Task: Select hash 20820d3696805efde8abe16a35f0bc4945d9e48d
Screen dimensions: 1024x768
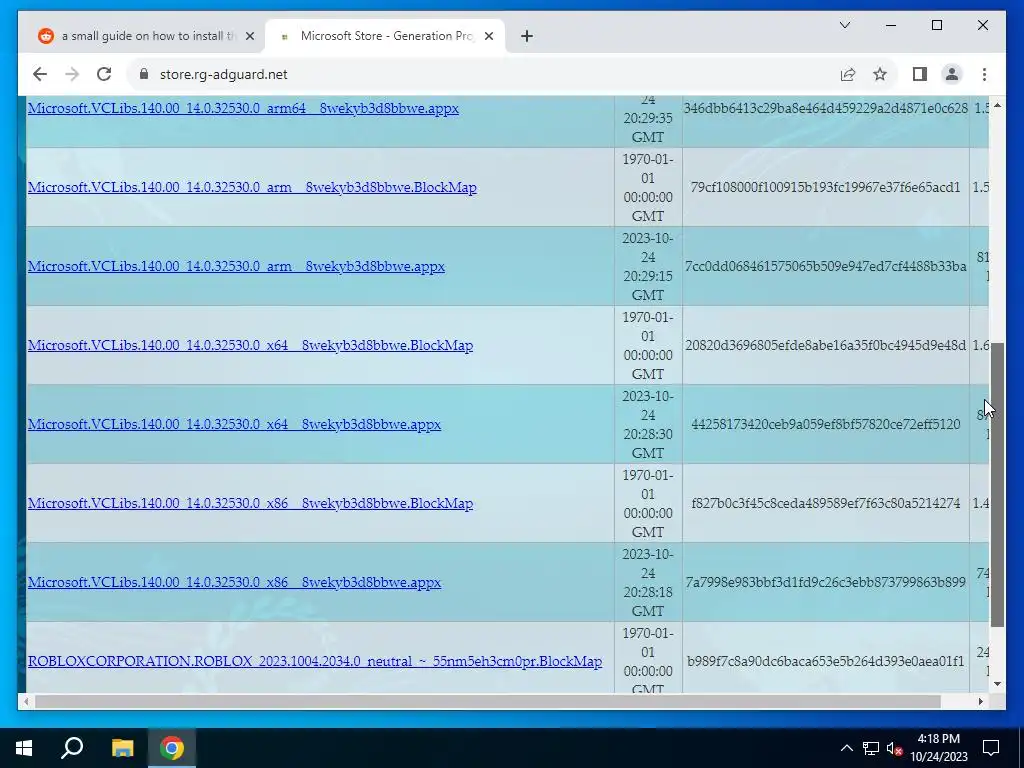Action: 825,345
